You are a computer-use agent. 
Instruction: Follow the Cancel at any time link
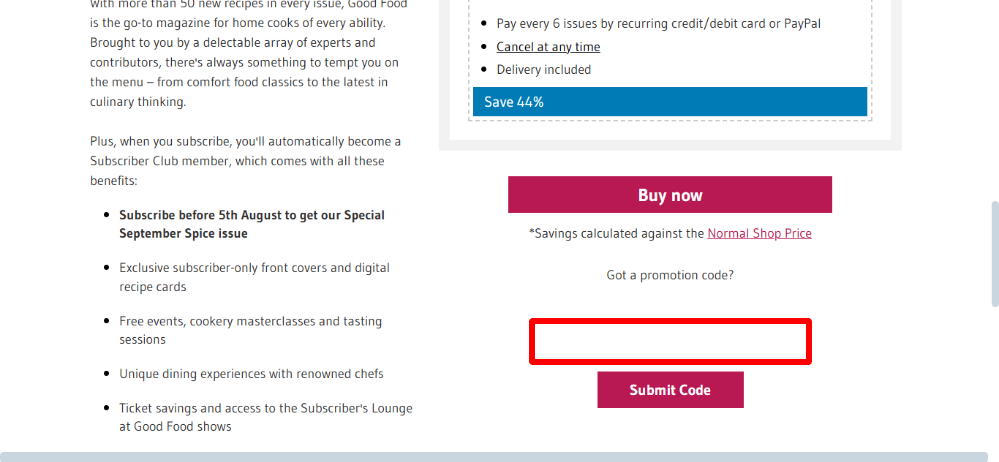coord(548,47)
